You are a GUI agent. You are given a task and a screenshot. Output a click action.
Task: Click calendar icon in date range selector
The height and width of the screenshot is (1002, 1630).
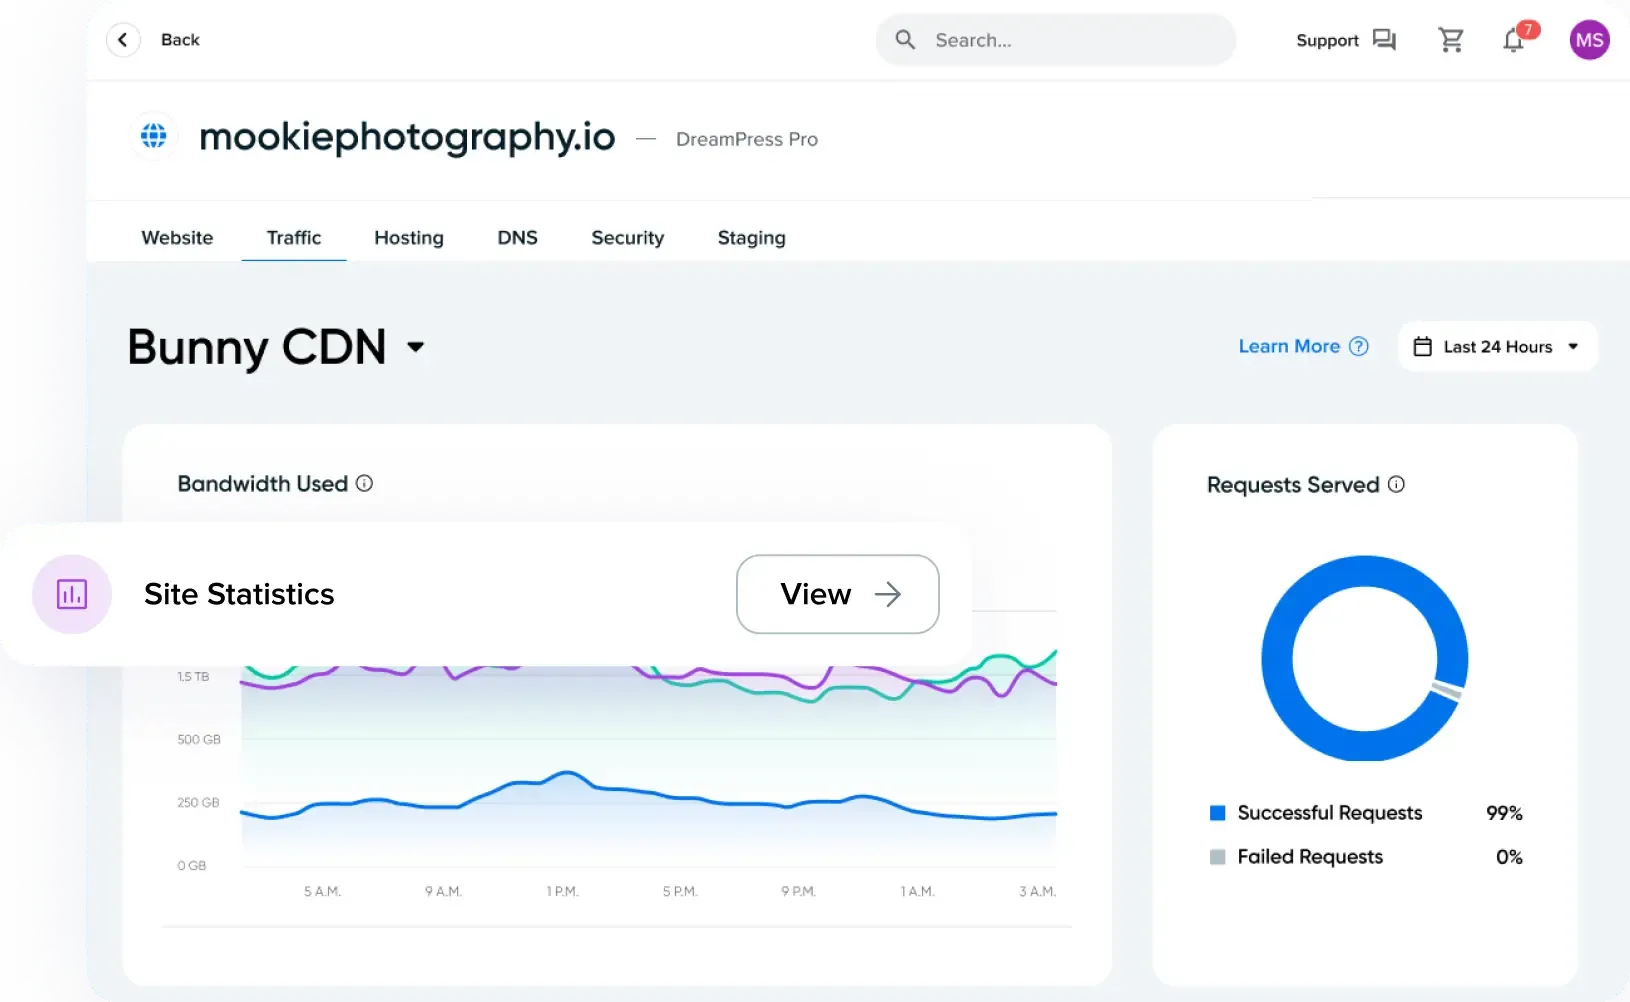click(1422, 347)
